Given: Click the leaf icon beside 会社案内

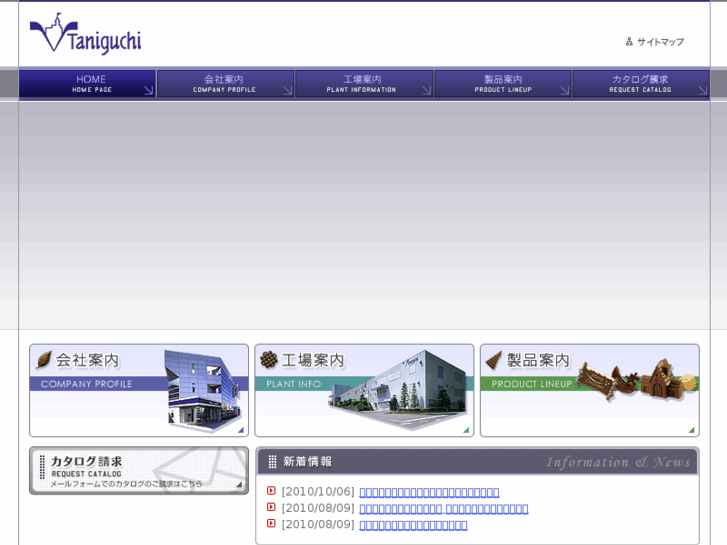Looking at the screenshot, I should 44,359.
